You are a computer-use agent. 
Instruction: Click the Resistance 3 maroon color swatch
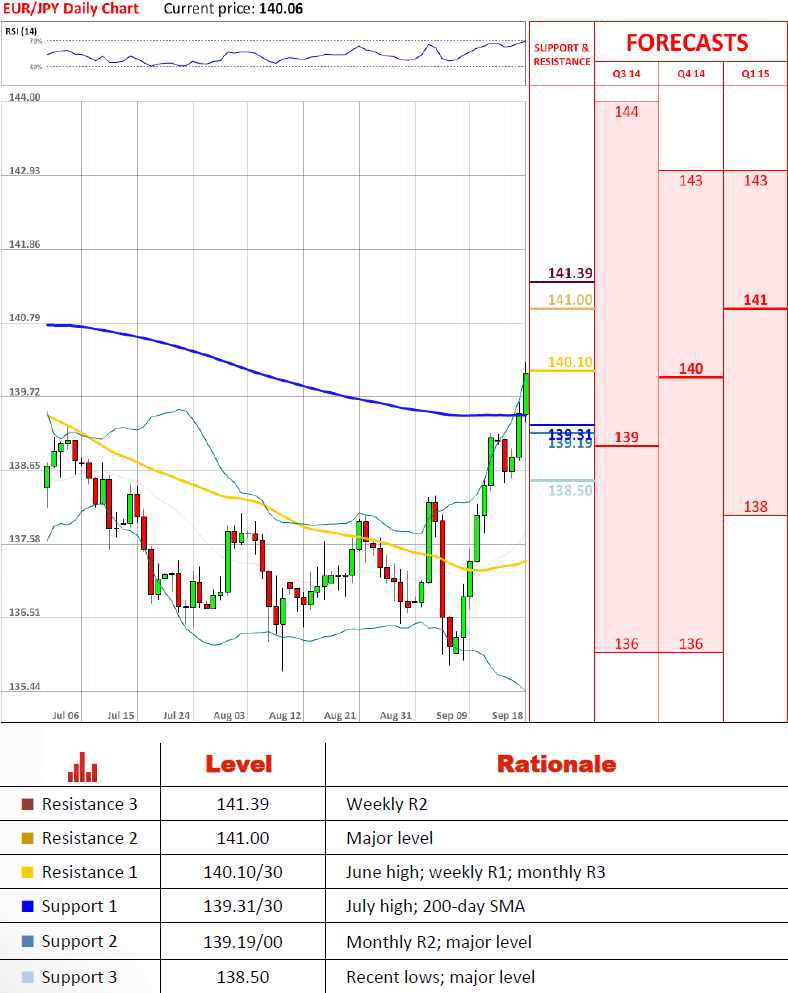[x=27, y=804]
